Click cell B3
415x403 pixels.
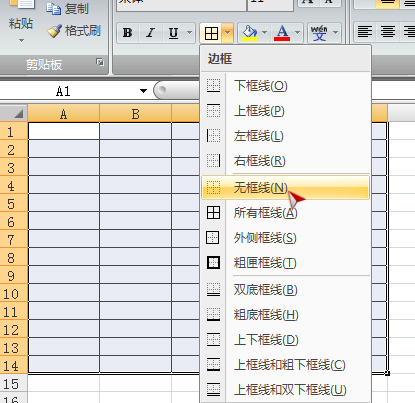coord(136,167)
